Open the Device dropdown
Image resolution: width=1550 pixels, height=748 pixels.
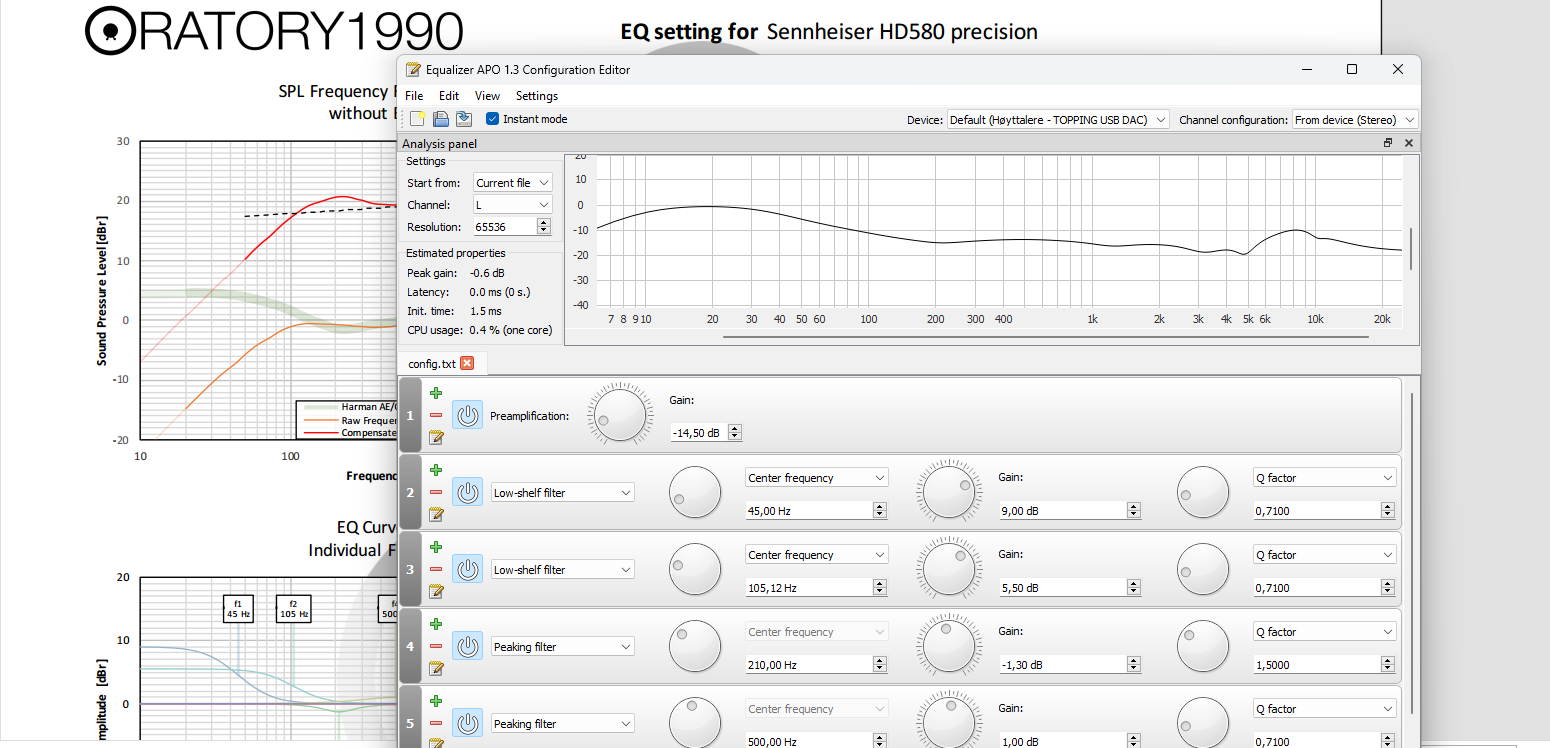[x=1058, y=120]
